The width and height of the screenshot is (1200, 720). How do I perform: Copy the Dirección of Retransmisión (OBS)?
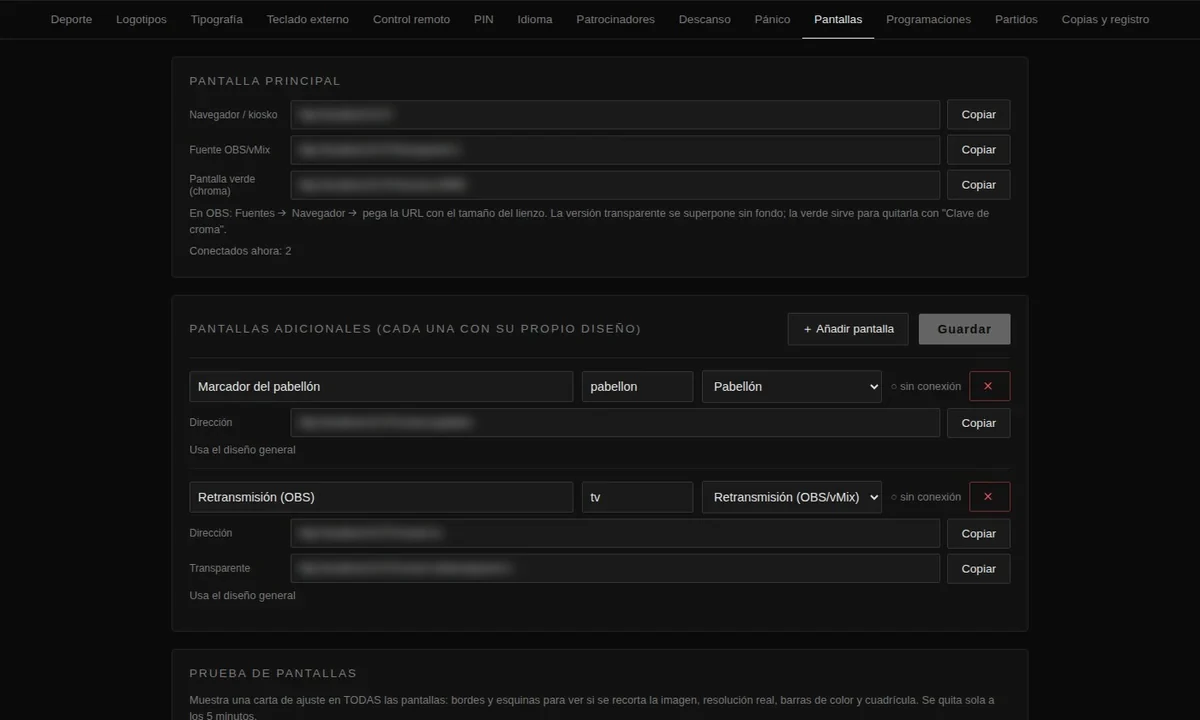978,533
